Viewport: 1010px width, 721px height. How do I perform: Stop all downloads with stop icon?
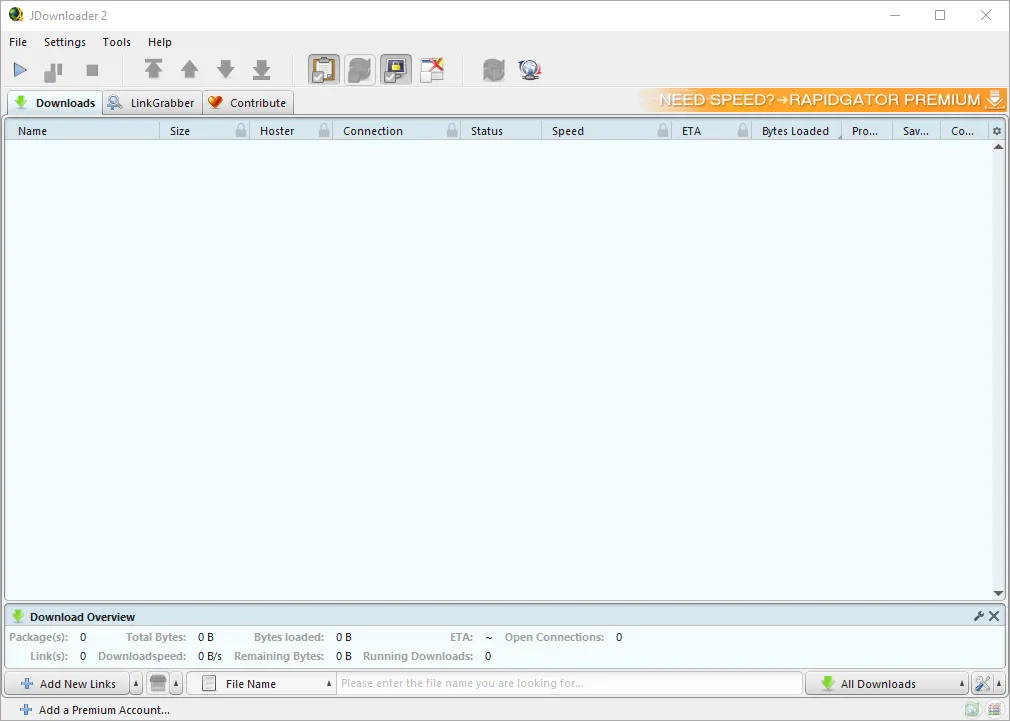point(92,70)
